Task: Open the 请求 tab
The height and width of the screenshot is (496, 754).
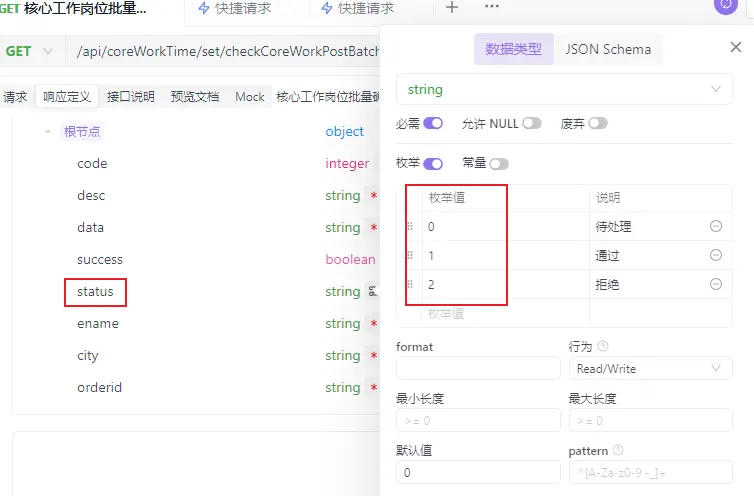Action: (15, 97)
